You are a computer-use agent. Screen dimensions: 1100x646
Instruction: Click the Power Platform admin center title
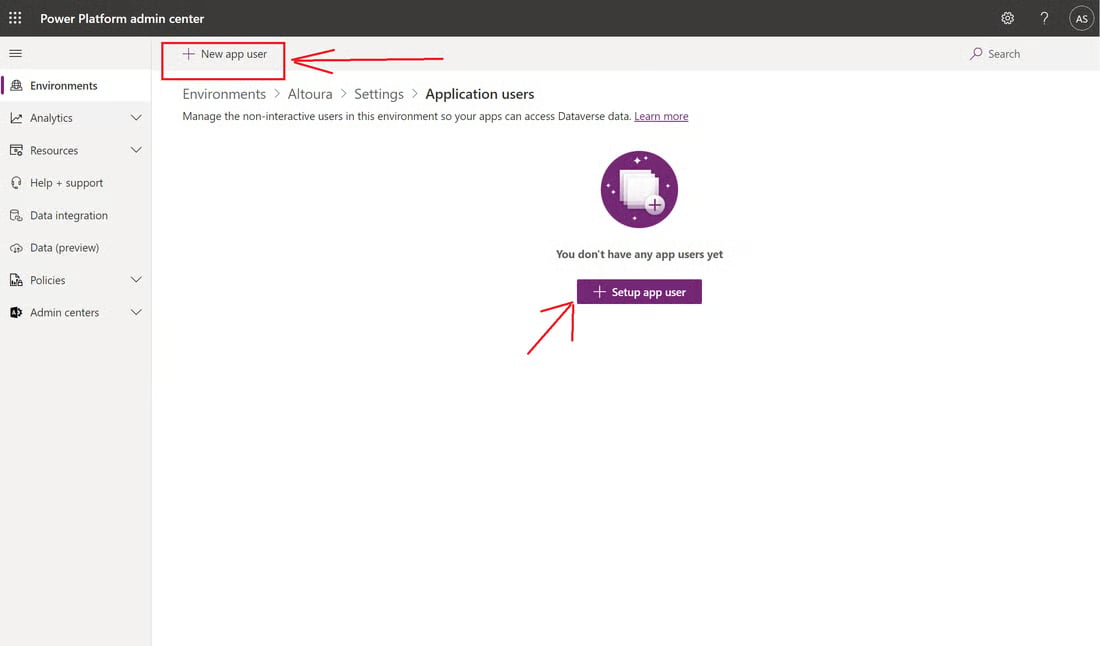(x=122, y=18)
